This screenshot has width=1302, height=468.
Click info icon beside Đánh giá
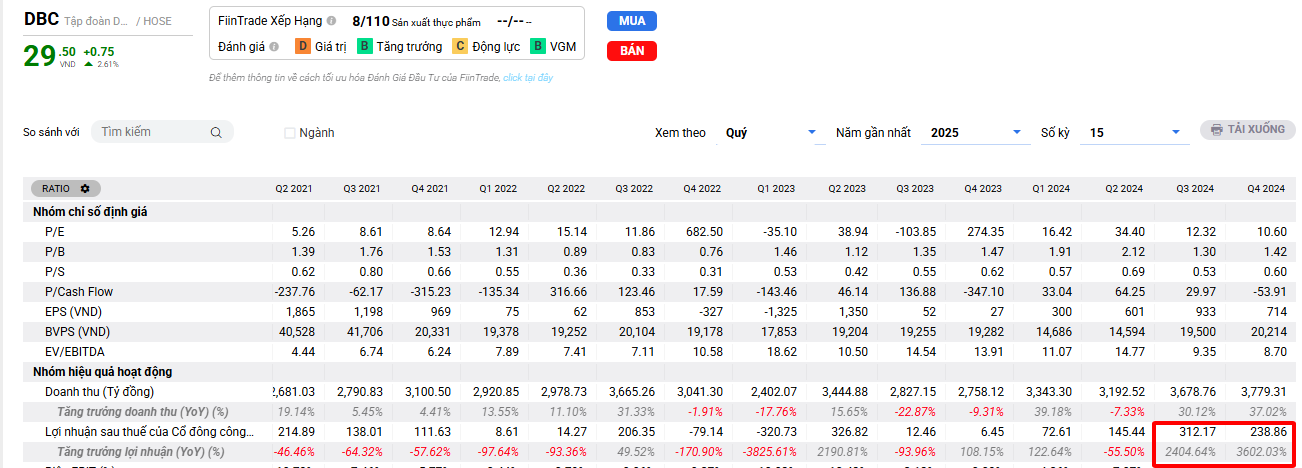(x=273, y=46)
